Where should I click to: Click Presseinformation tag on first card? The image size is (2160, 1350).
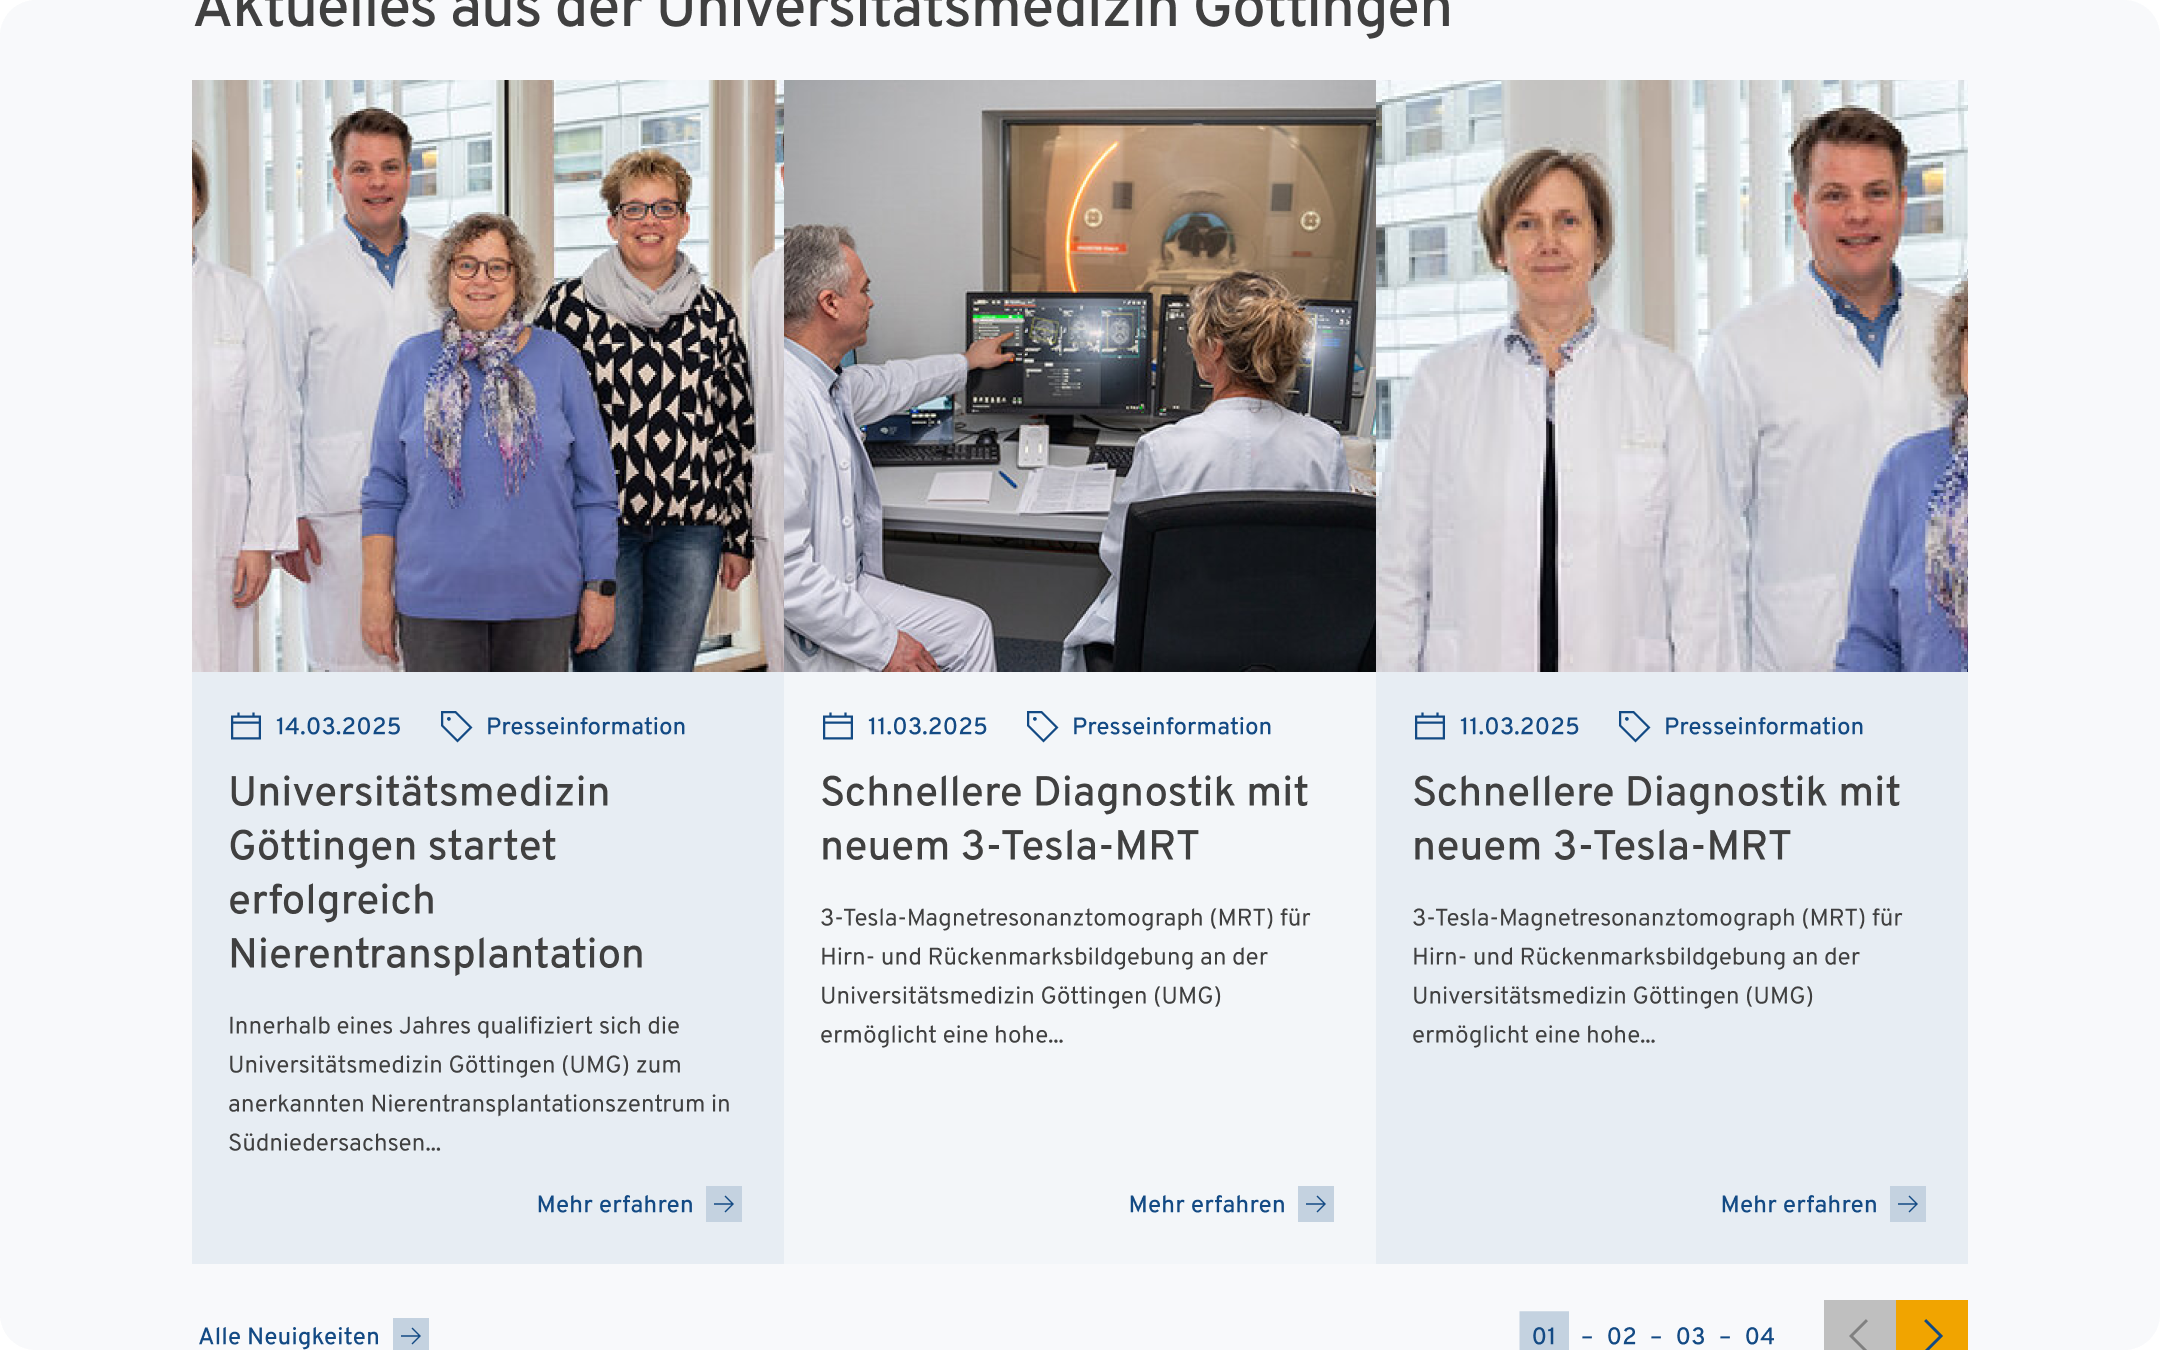(x=585, y=726)
